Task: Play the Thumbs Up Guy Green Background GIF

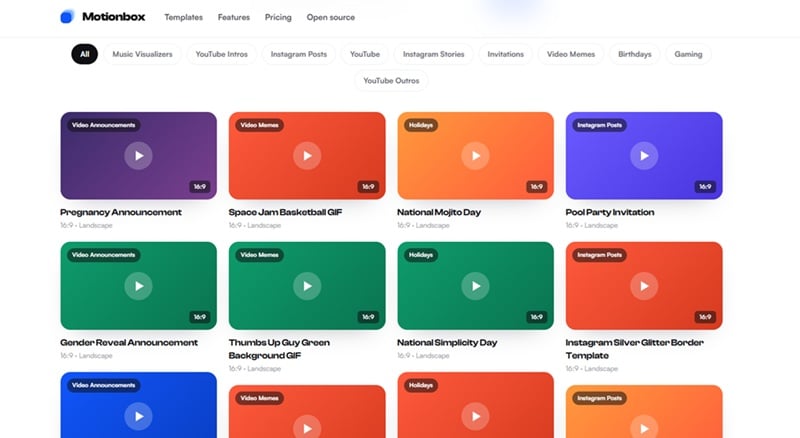Action: click(x=307, y=286)
